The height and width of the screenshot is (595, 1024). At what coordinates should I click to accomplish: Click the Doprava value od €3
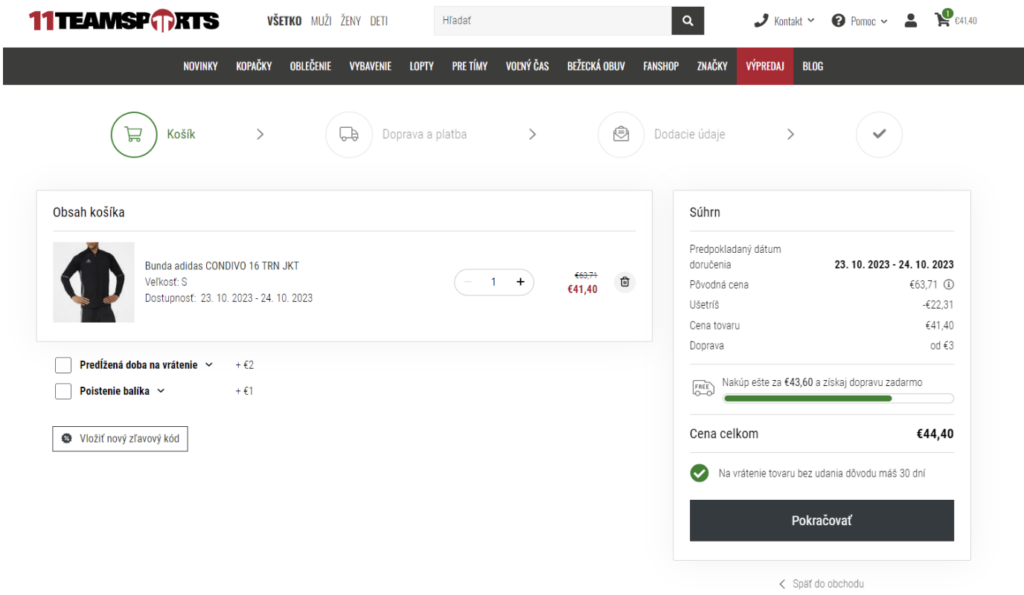point(942,346)
